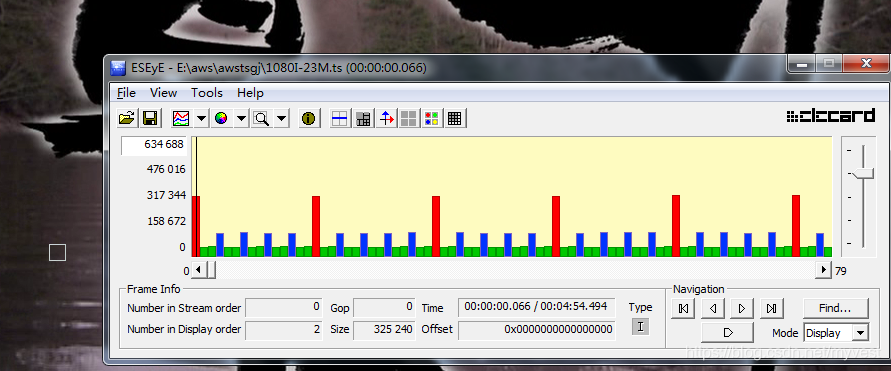Open a file with the folder icon
The image size is (891, 371).
pos(127,118)
